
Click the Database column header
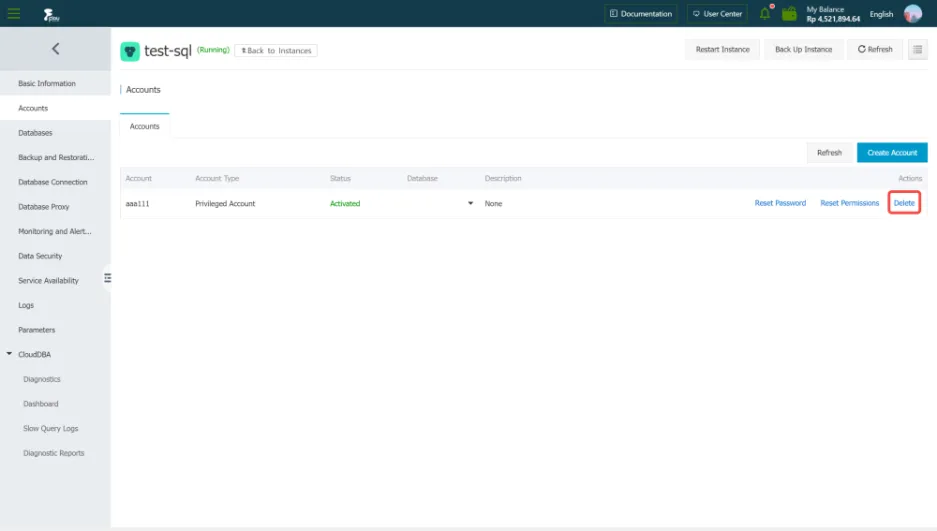[x=422, y=179]
